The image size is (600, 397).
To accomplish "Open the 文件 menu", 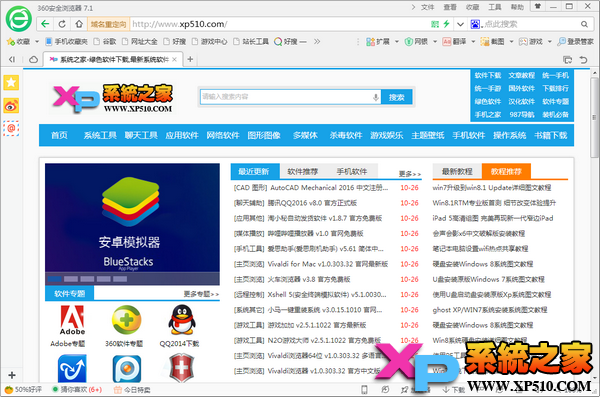I will [427, 7].
